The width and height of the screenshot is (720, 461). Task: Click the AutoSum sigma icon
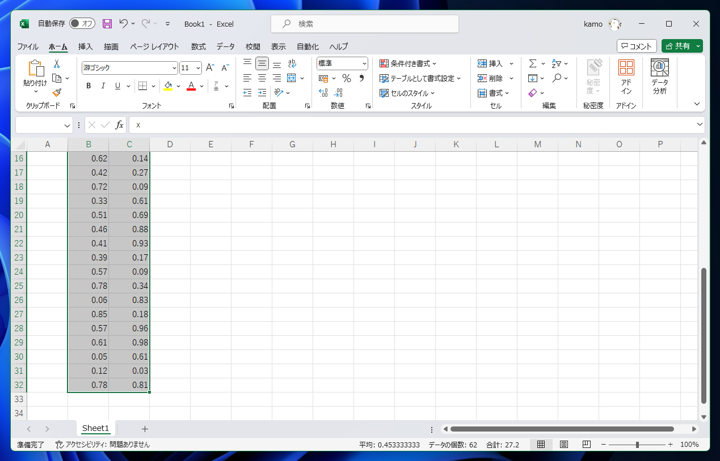(532, 63)
